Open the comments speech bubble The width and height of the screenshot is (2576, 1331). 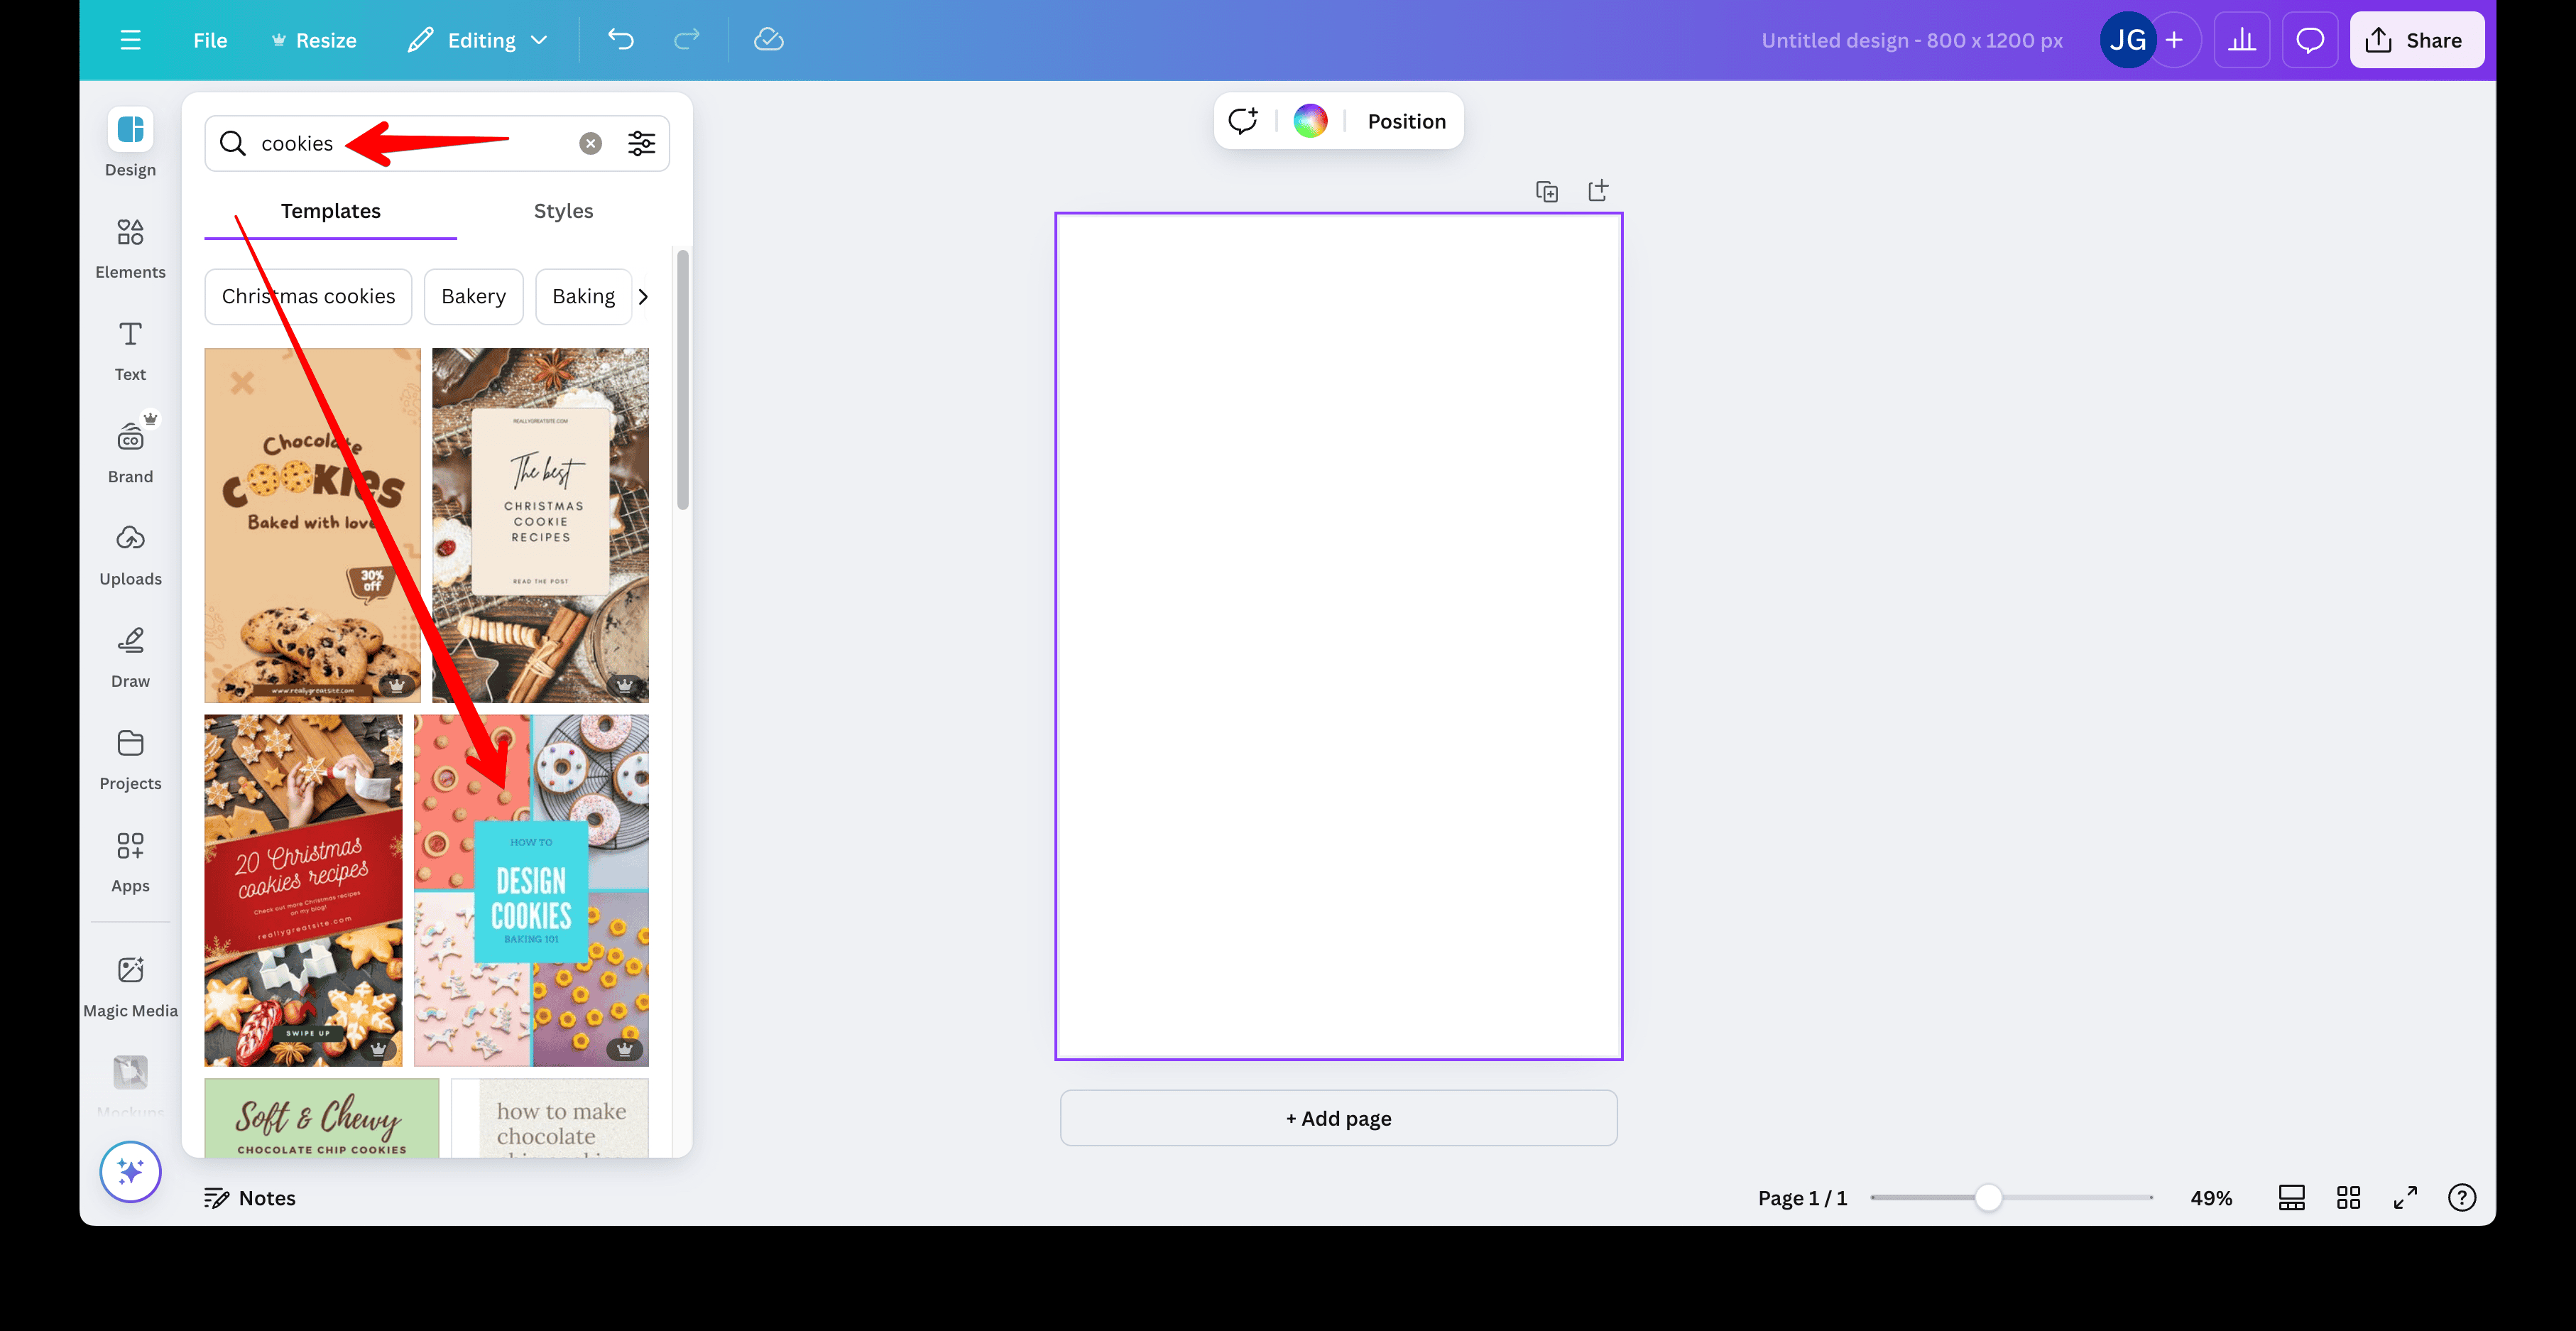[x=2310, y=40]
